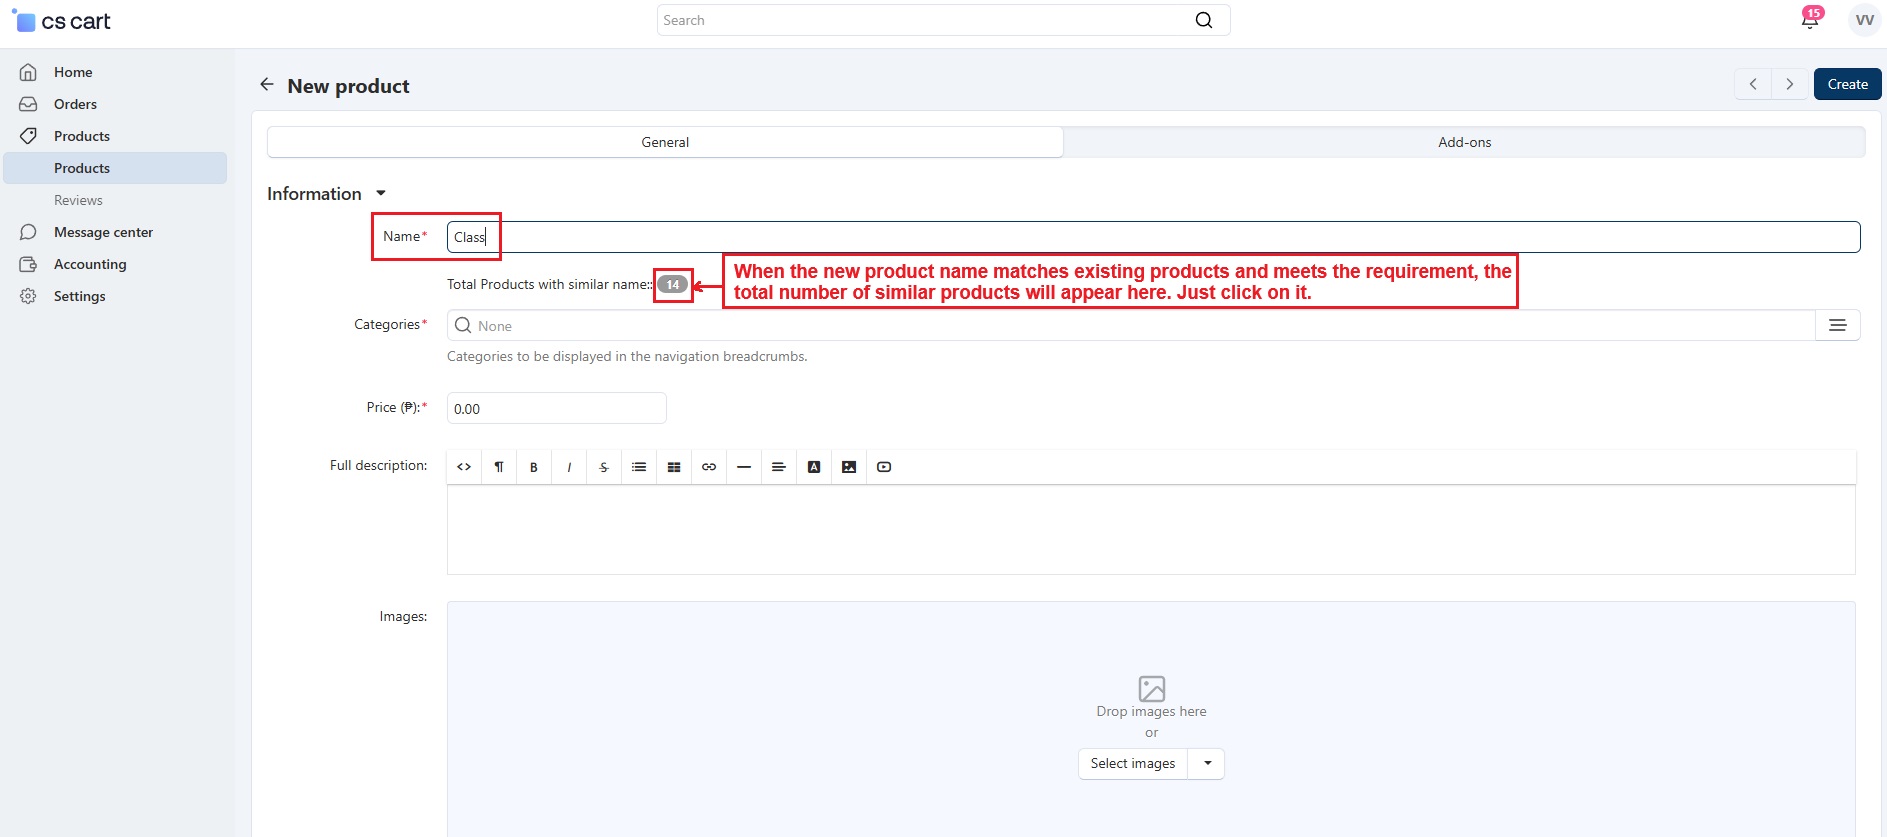Switch to the Add-ons tab

[1464, 142]
